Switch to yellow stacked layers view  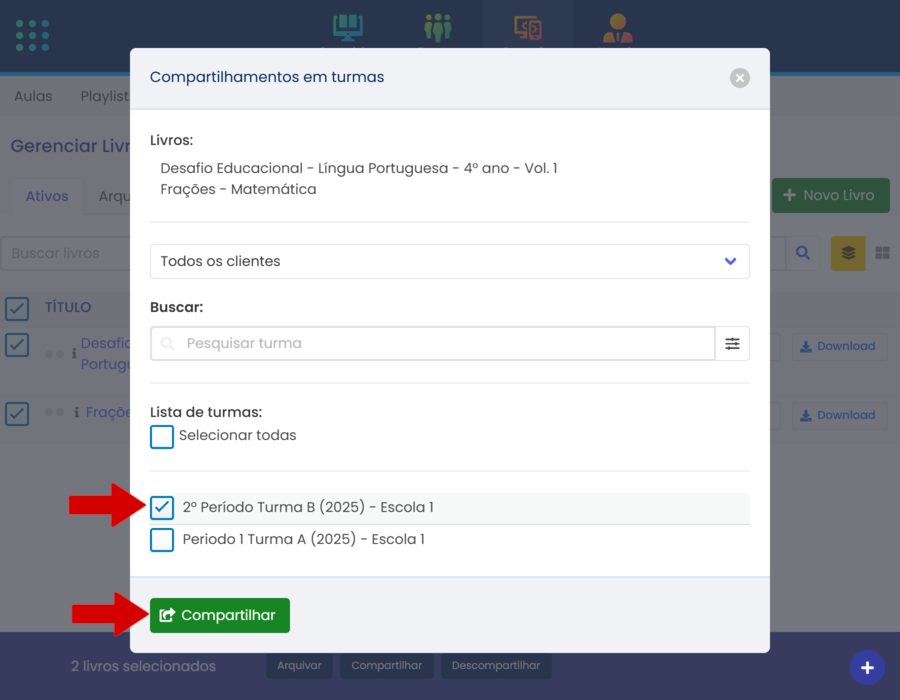pos(848,253)
